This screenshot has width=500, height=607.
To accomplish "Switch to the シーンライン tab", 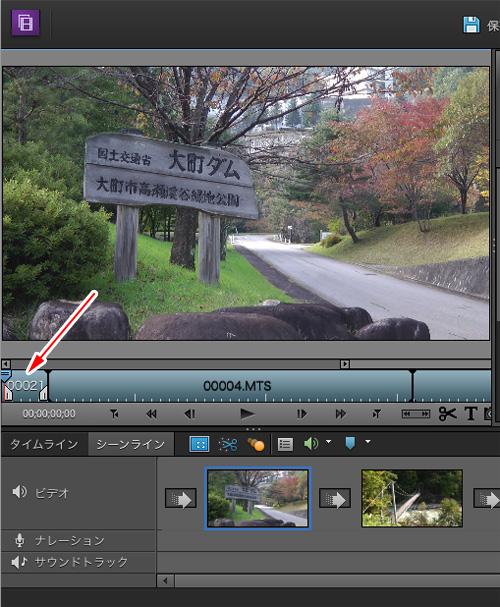I will click(131, 444).
